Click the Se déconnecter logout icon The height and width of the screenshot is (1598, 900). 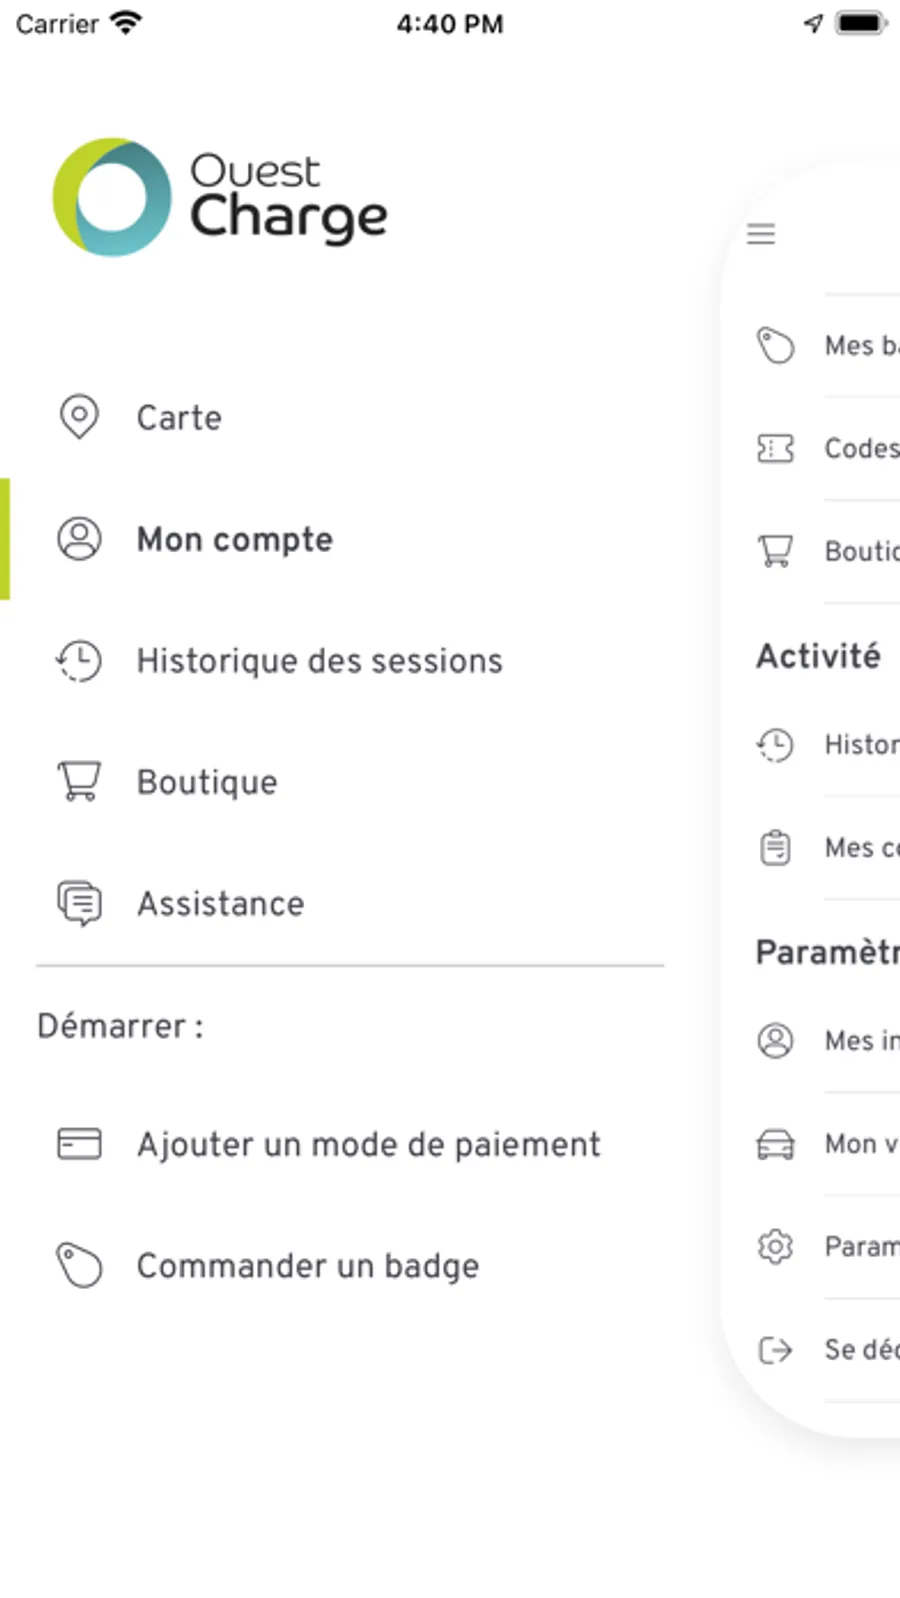pos(775,1350)
